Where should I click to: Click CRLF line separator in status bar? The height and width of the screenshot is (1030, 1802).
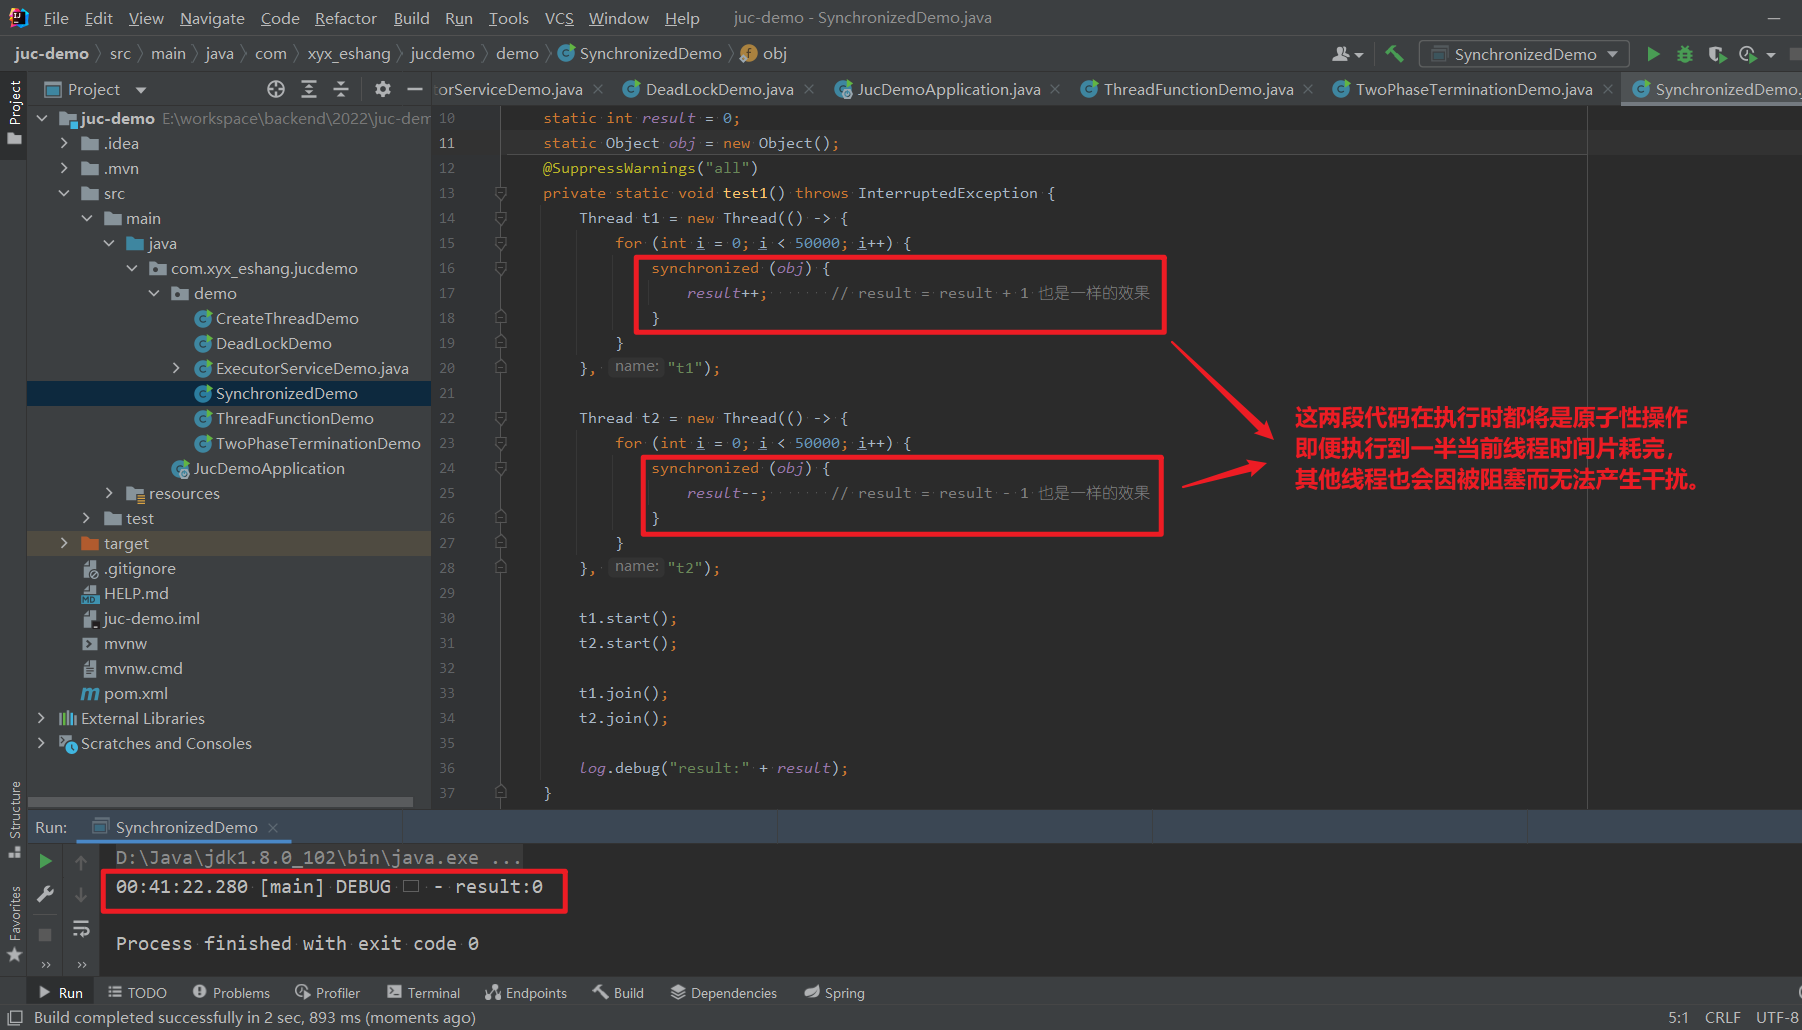1722,1017
